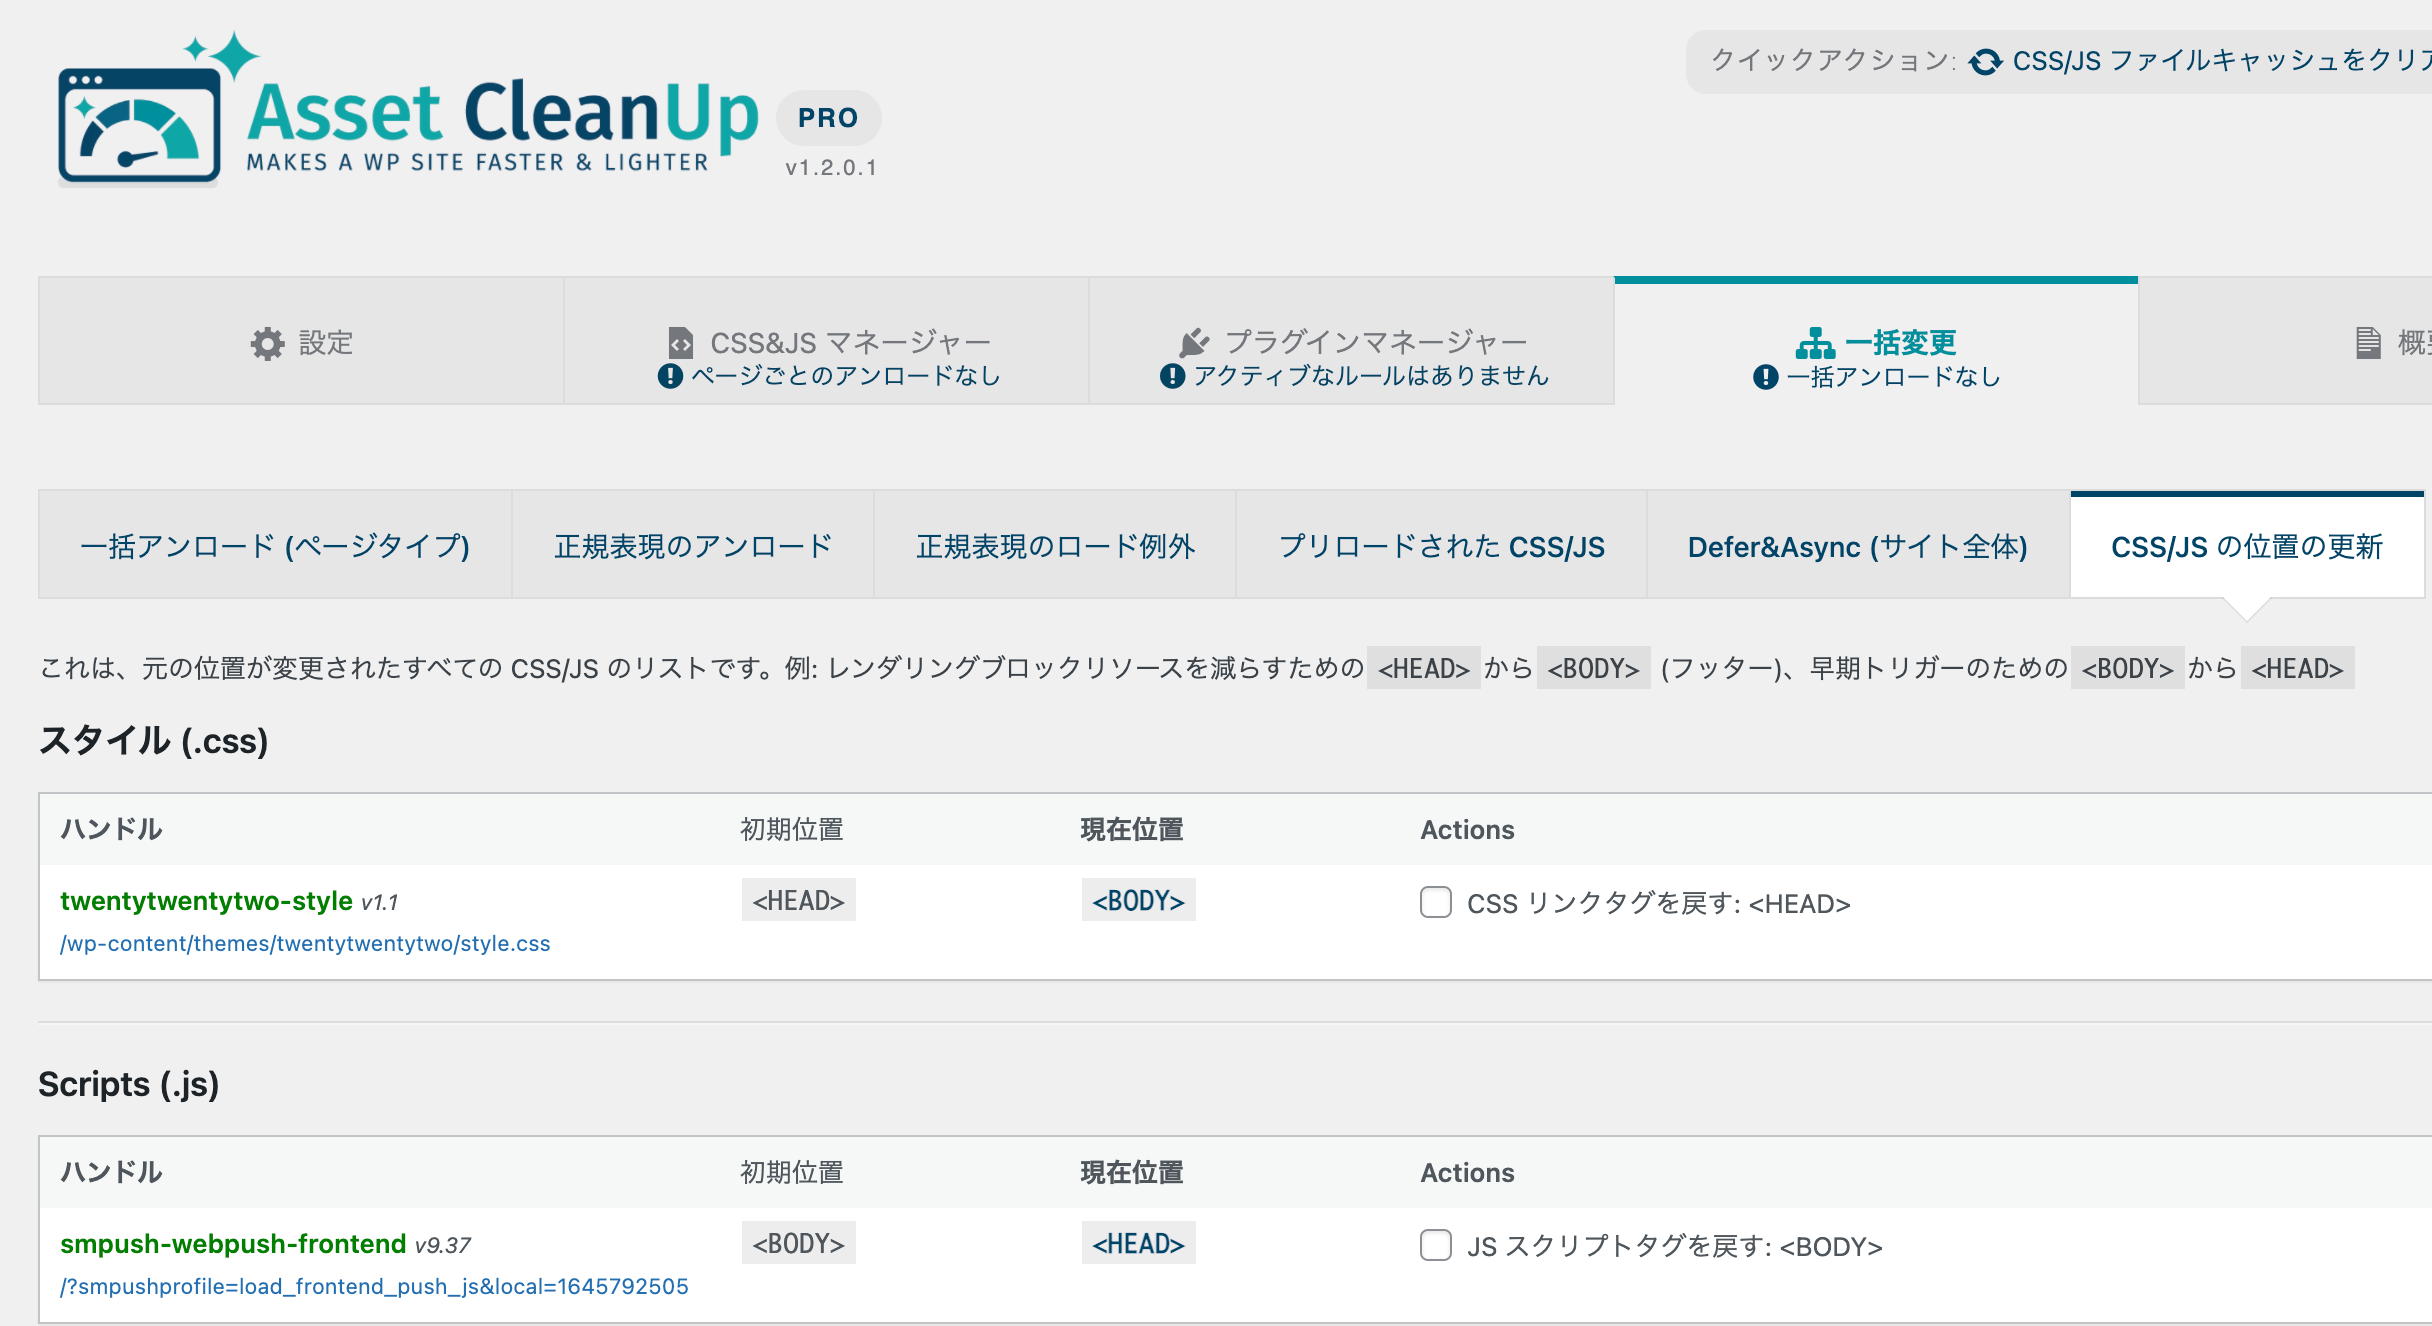Image resolution: width=2432 pixels, height=1326 pixels.
Task: Open the /?smpushprofile=load_frontend_push_js link
Action: [x=374, y=1287]
